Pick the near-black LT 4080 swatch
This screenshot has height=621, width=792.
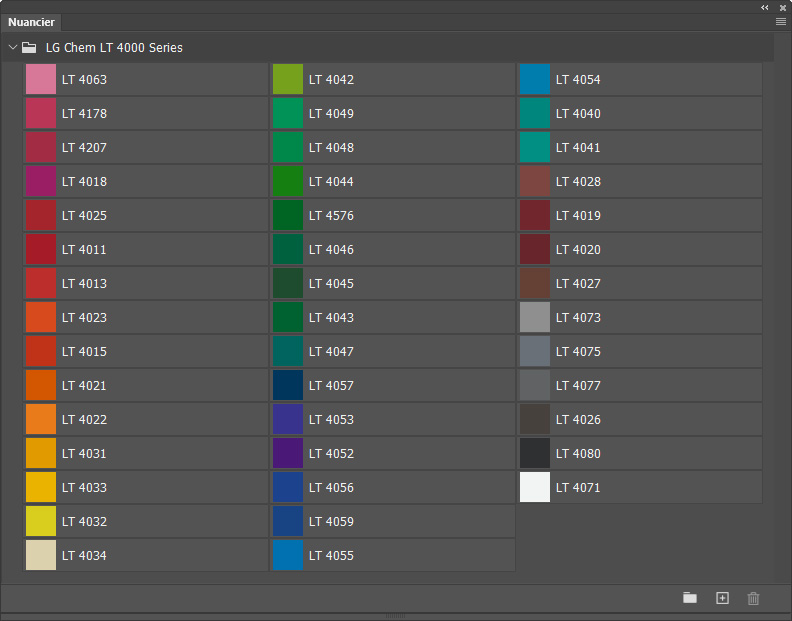pyautogui.click(x=535, y=453)
